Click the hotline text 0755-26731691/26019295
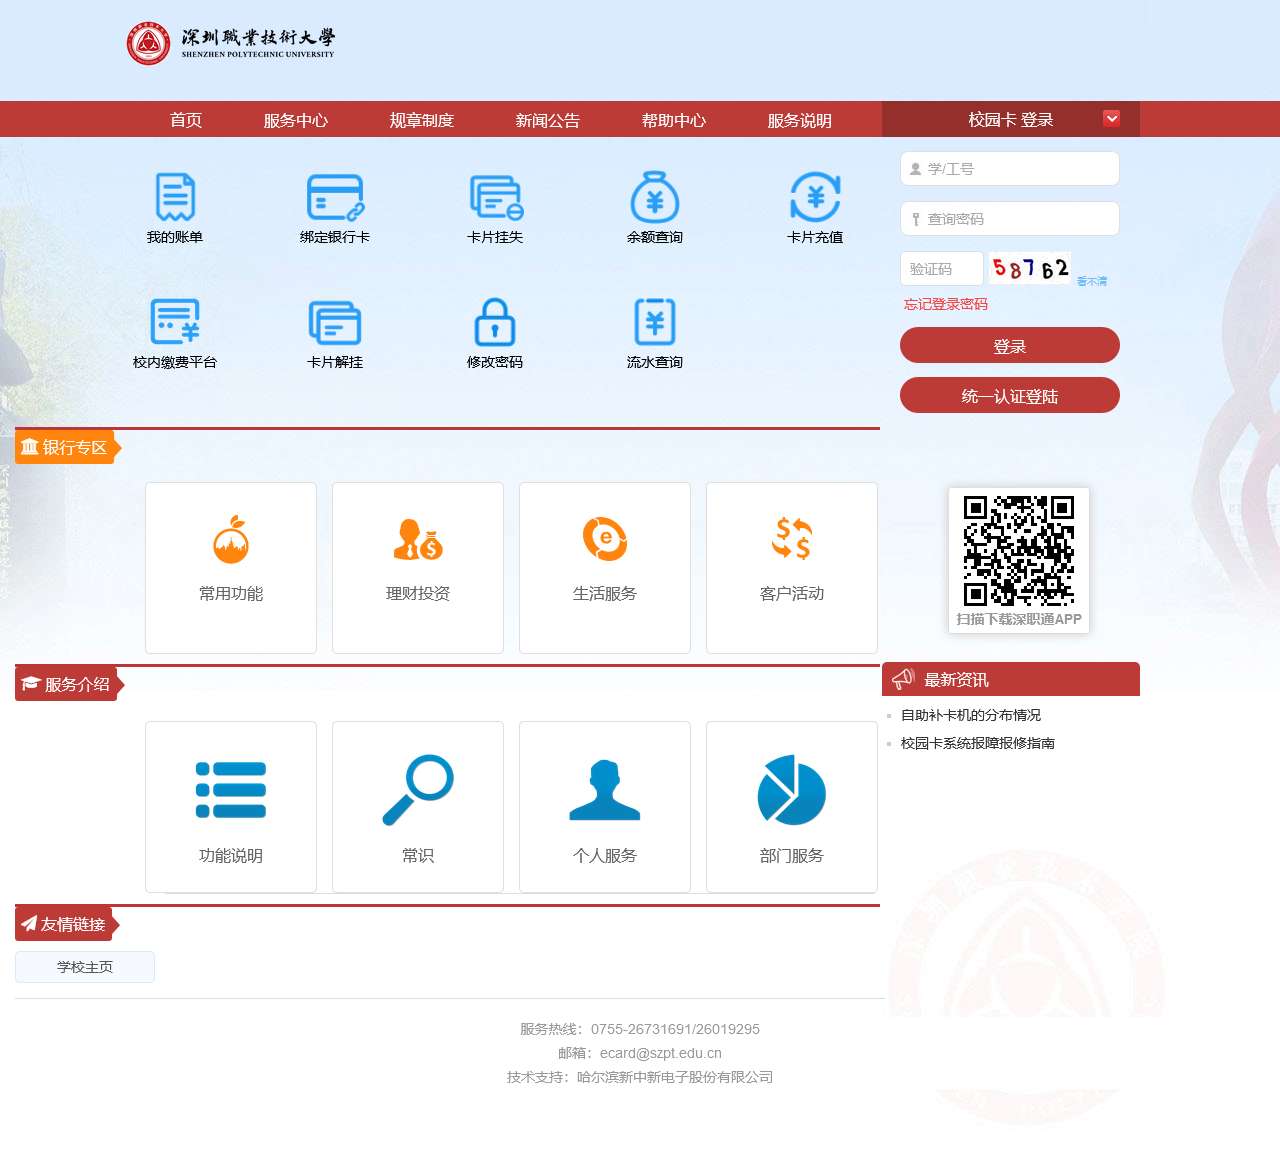Image resolution: width=1280 pixels, height=1167 pixels. tap(675, 1029)
